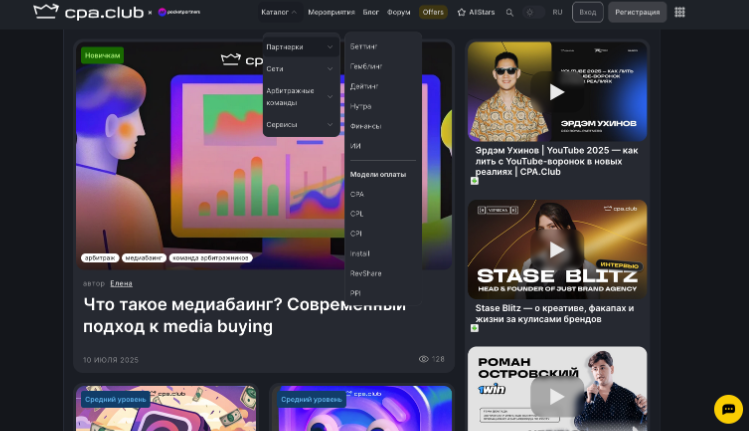Select the CPA payment model

click(357, 194)
